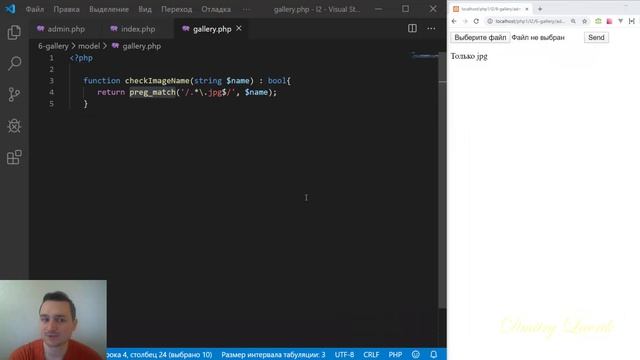Click the Только jpg message
640x360 pixels.
pos(469,56)
